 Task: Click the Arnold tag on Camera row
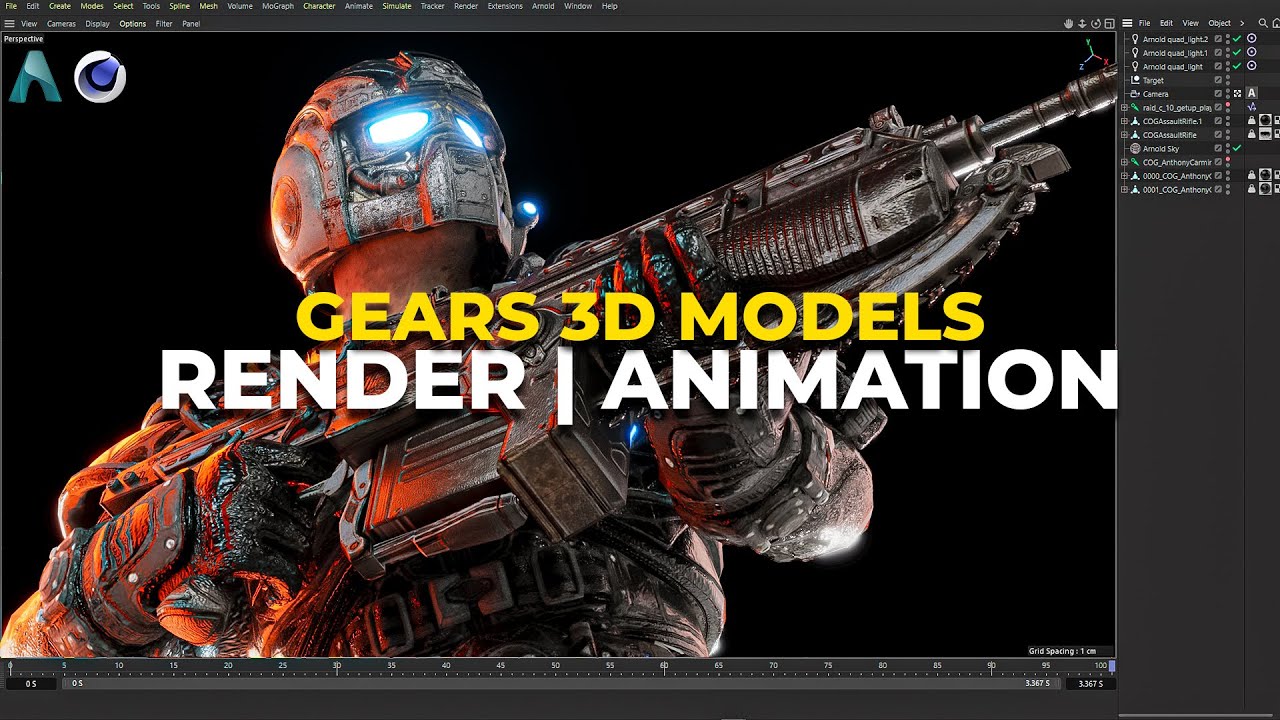pyautogui.click(x=1251, y=94)
